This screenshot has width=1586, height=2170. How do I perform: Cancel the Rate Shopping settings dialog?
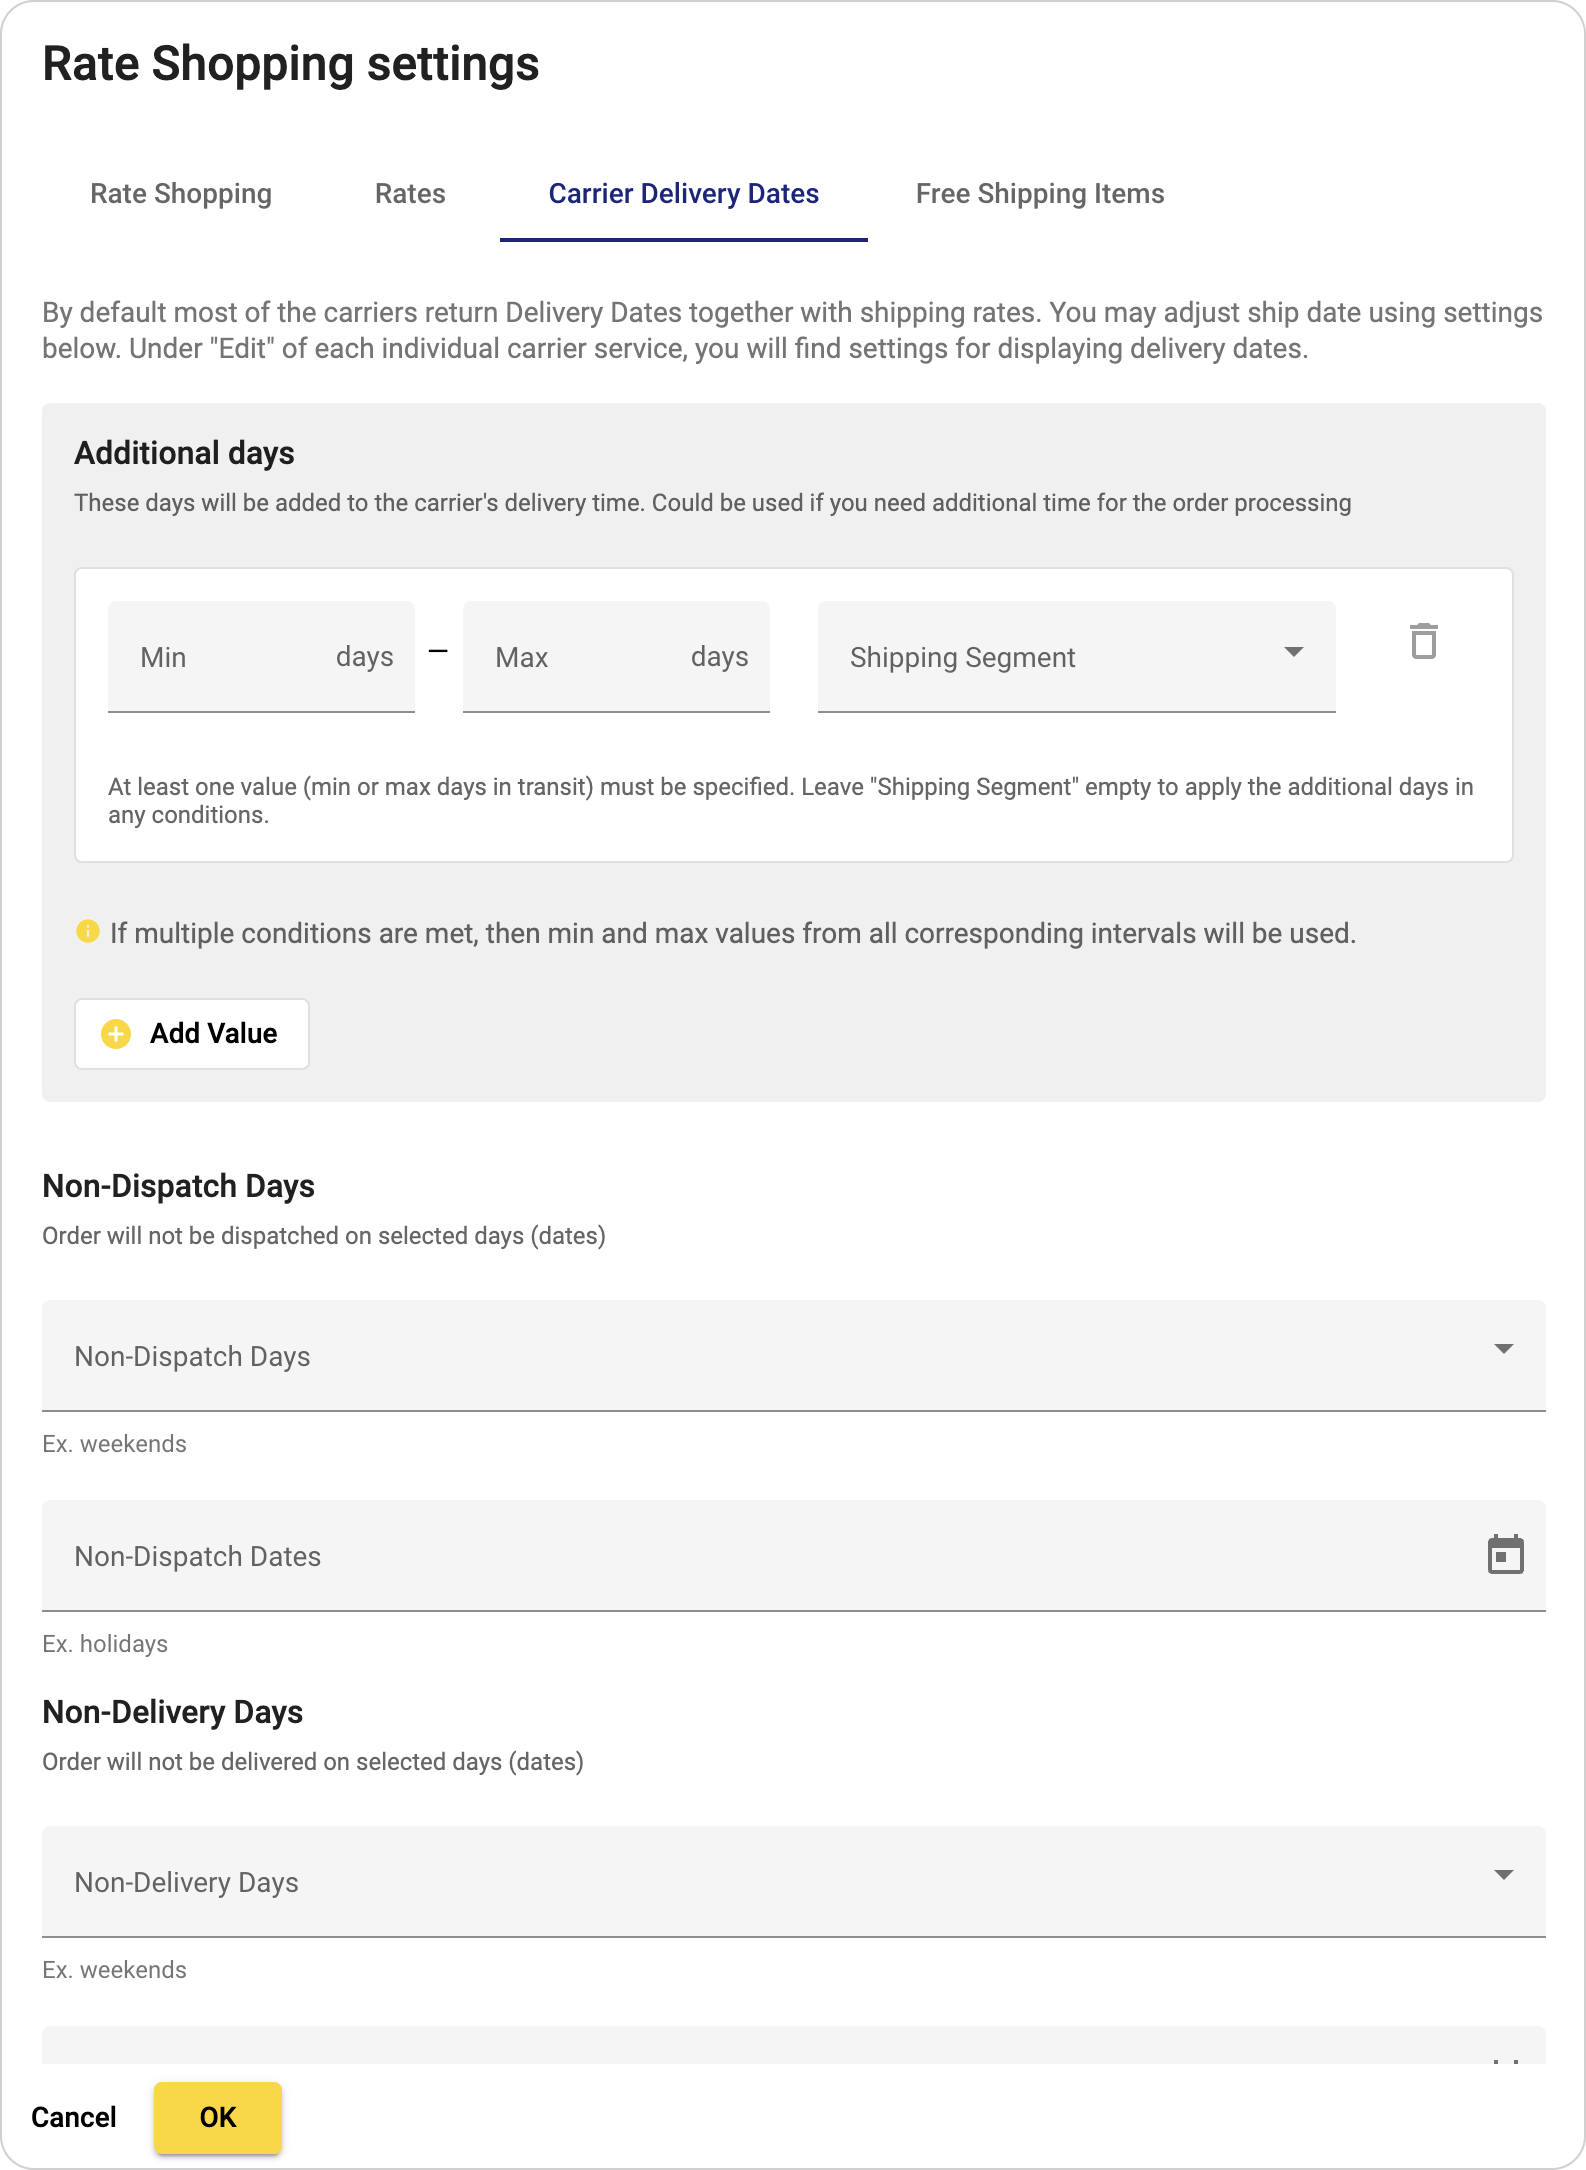pyautogui.click(x=74, y=2117)
